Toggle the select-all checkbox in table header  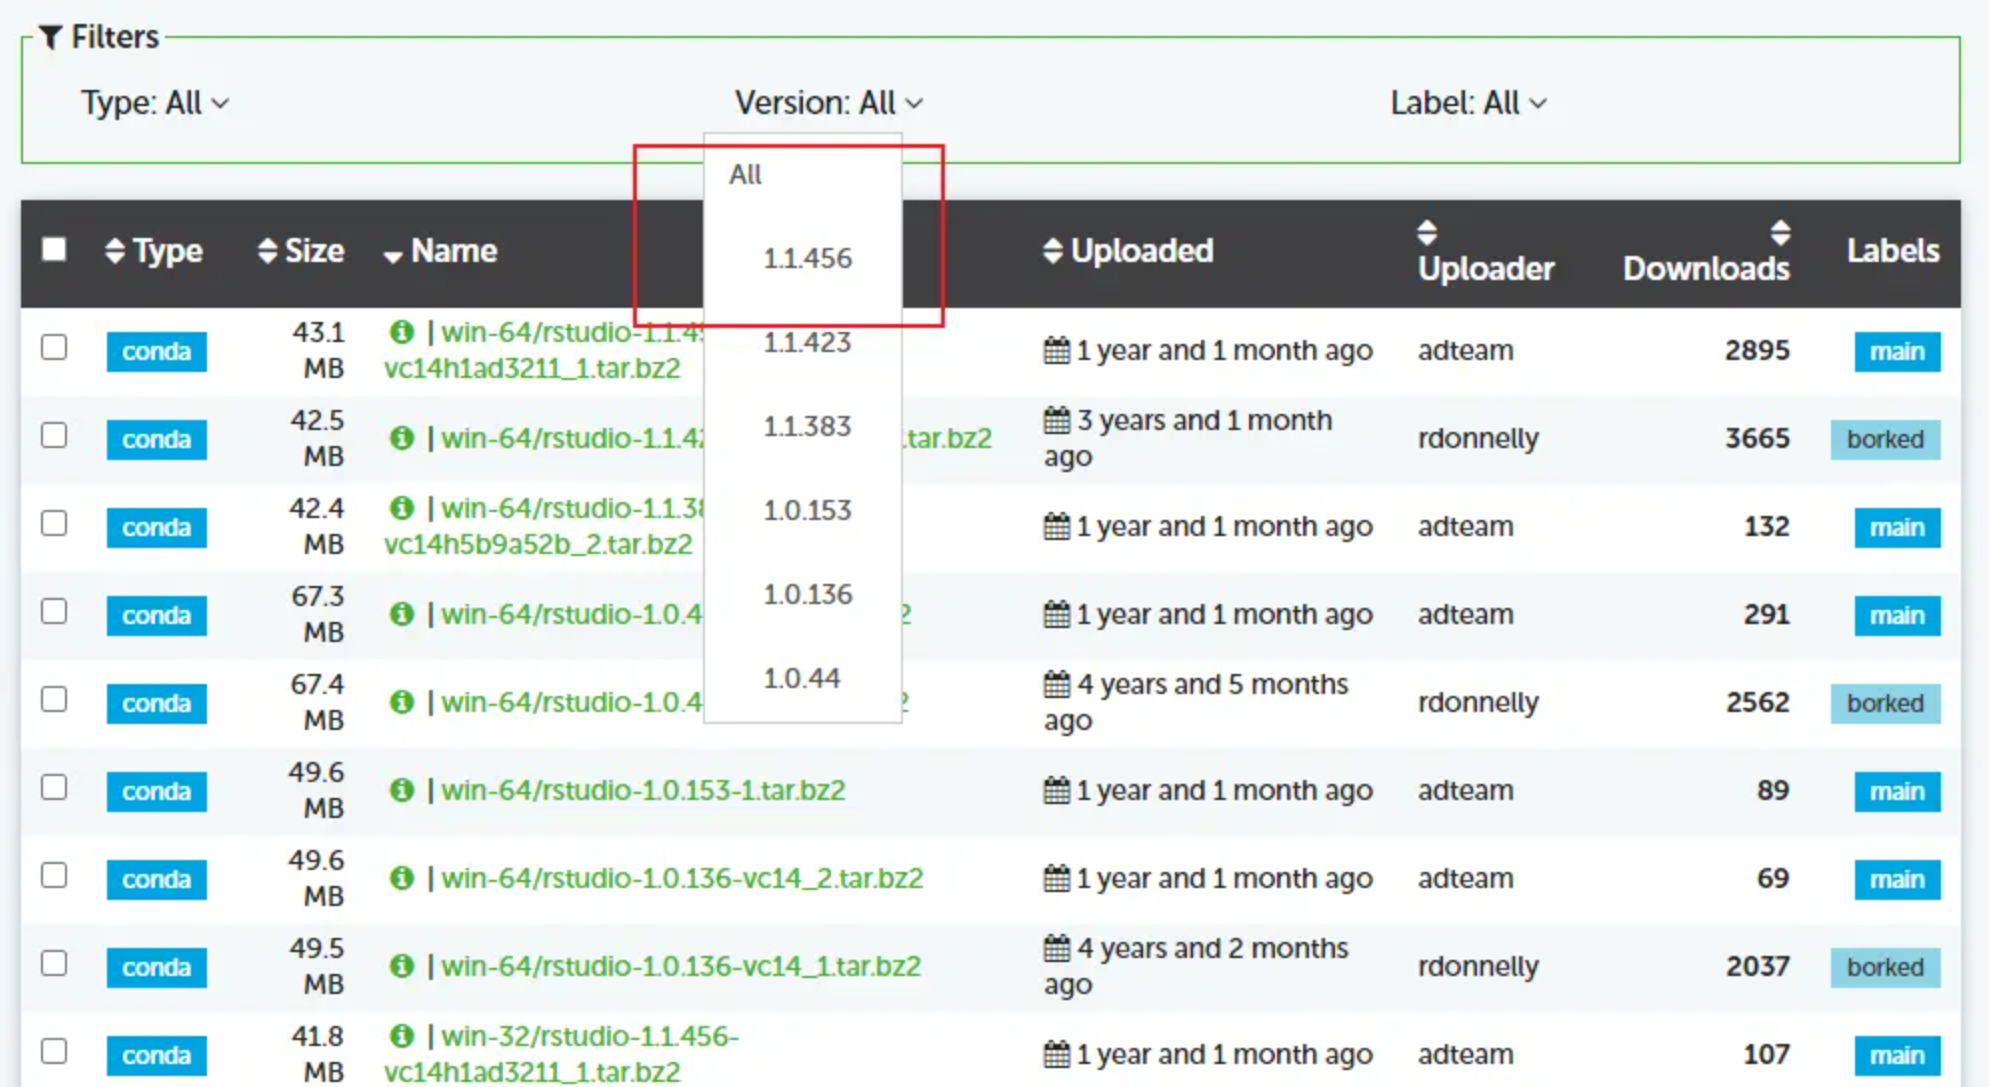54,249
